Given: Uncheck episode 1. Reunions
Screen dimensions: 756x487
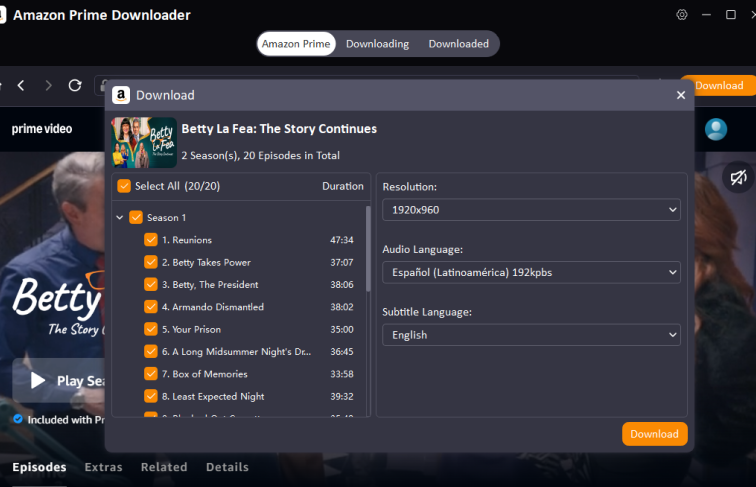Looking at the screenshot, I should [151, 240].
